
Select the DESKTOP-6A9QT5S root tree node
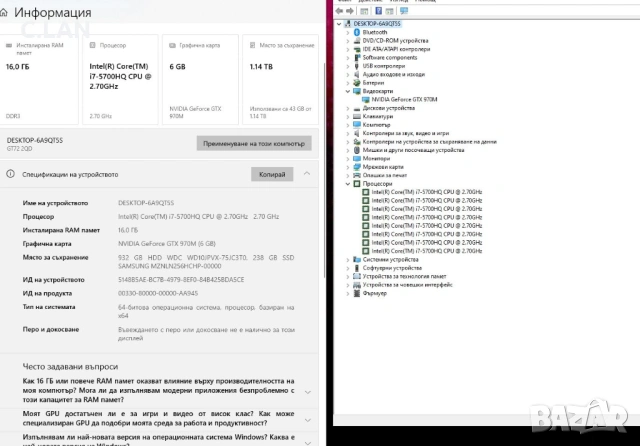[375, 23]
